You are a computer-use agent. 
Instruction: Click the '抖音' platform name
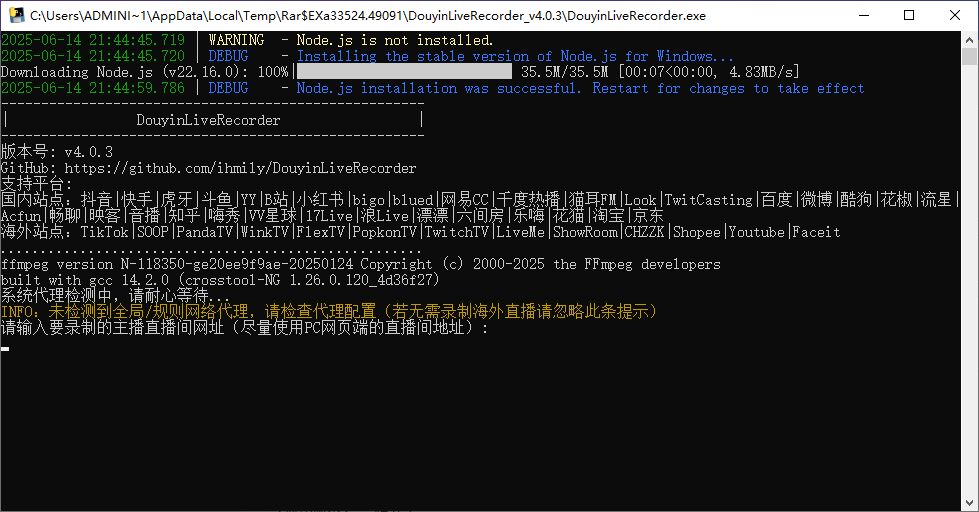click(96, 200)
